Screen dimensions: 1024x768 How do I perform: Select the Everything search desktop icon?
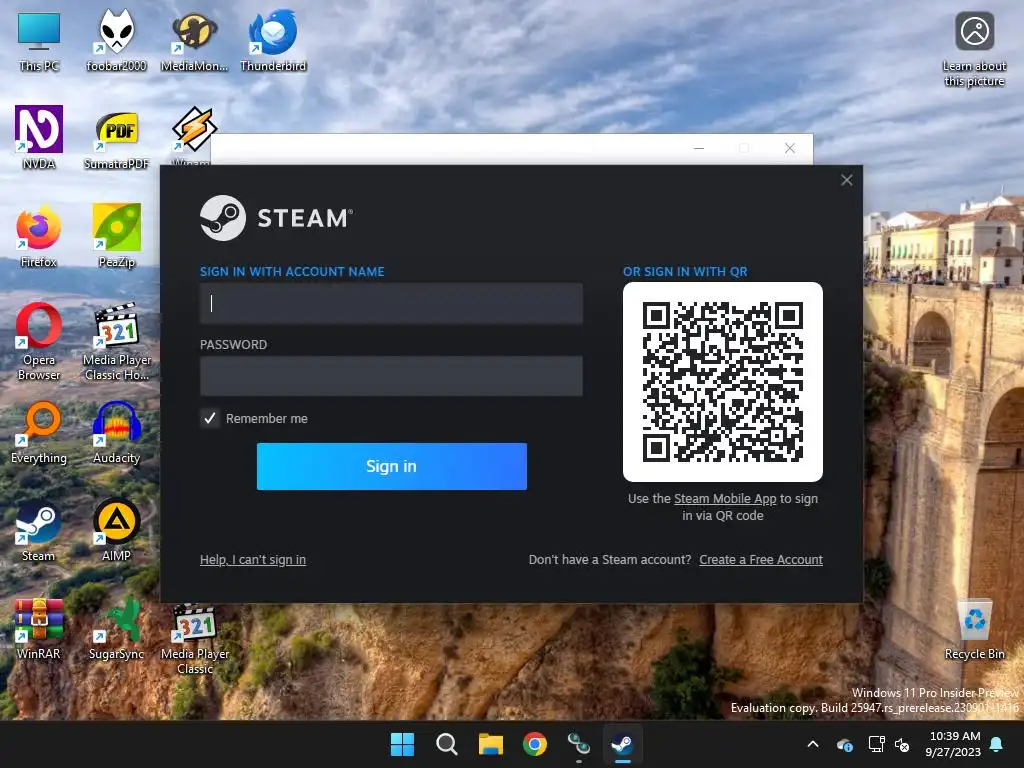click(39, 432)
